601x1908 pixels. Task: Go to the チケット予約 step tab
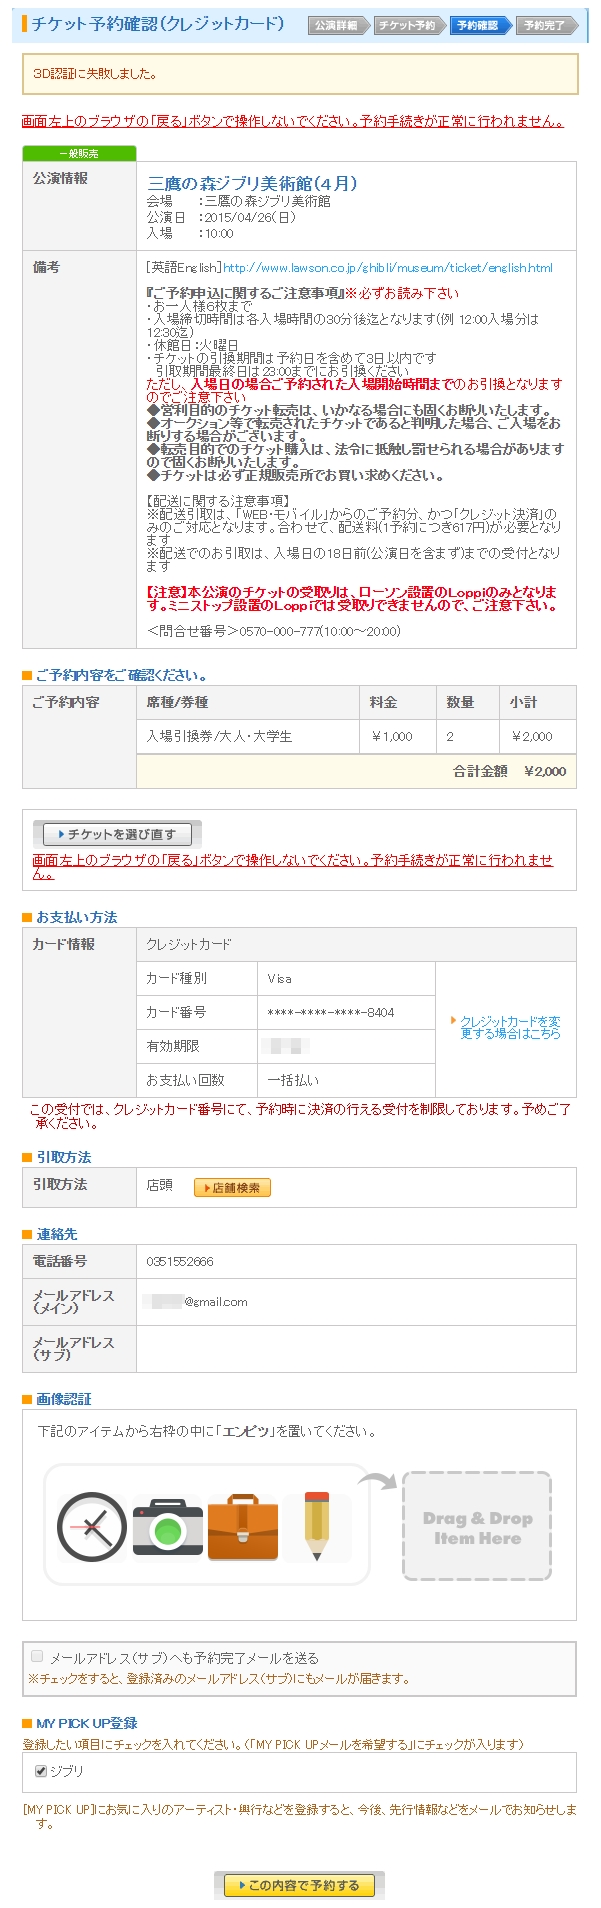(x=406, y=25)
